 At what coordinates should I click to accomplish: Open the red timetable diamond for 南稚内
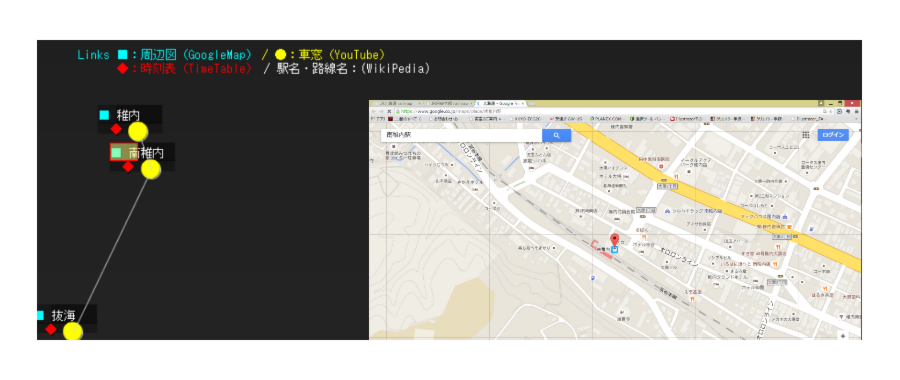[128, 167]
